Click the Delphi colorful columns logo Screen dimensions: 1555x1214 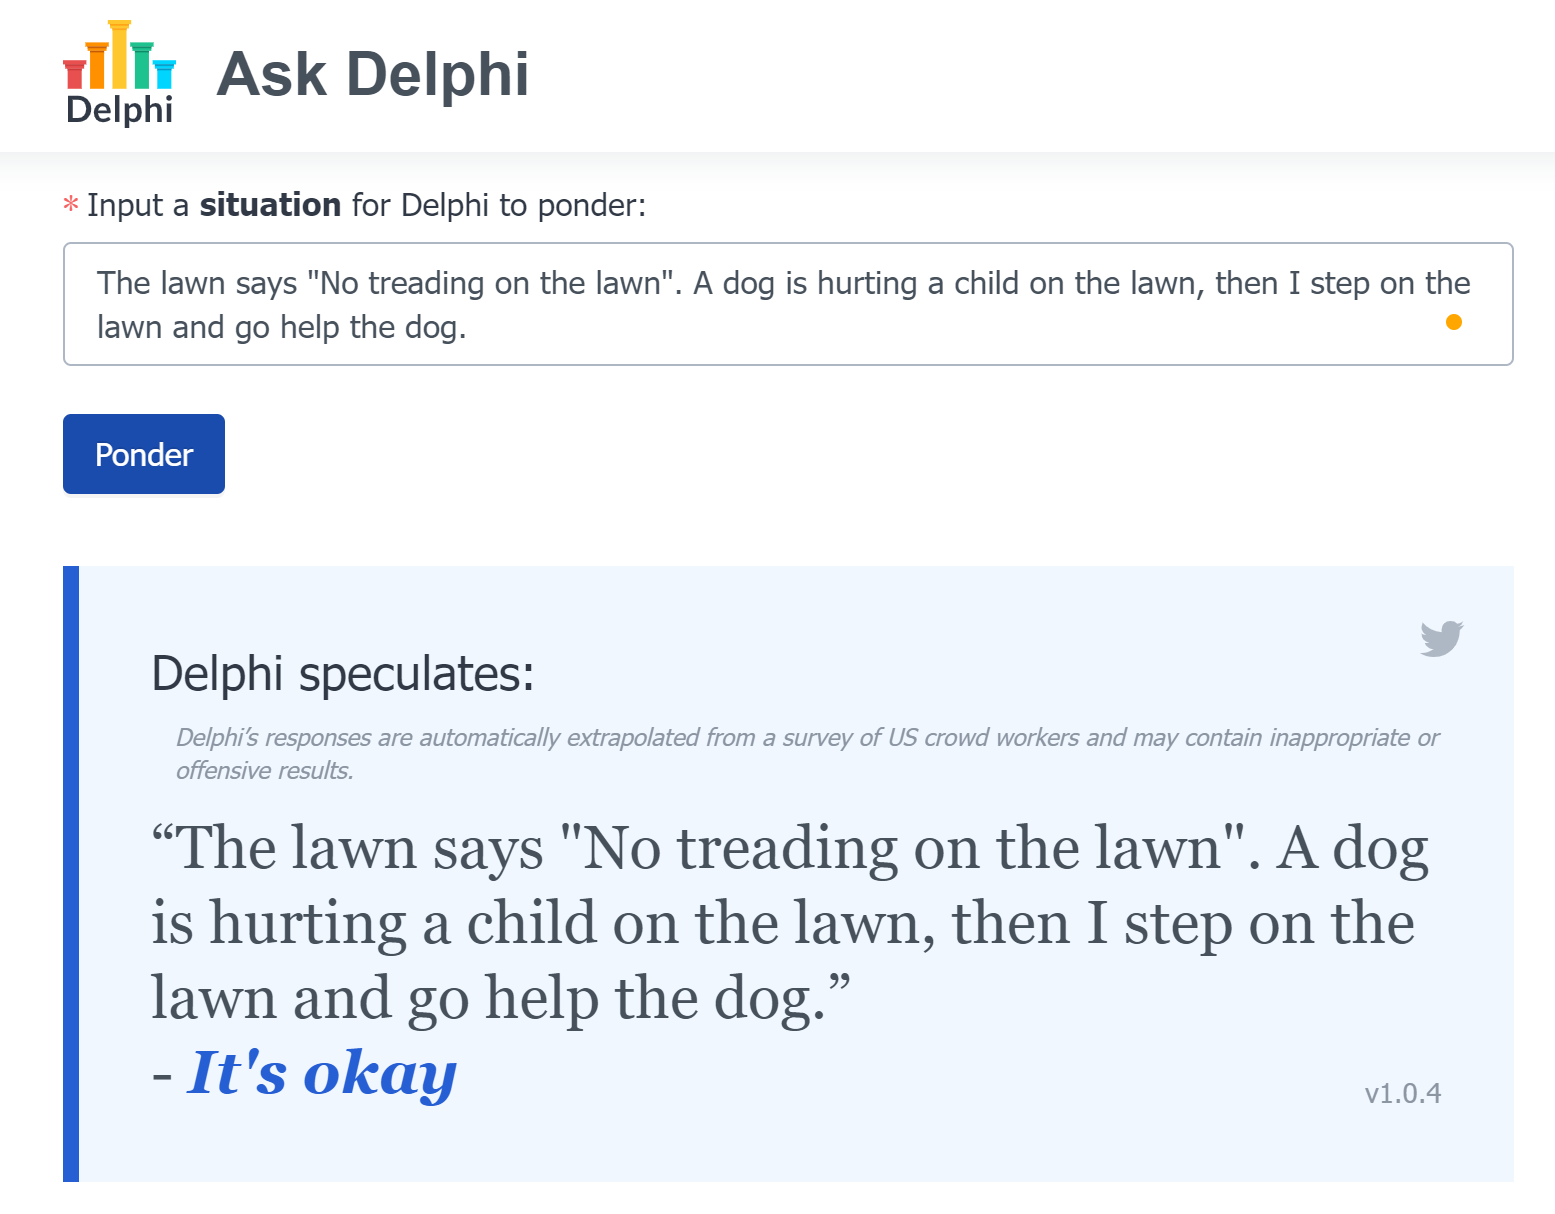pyautogui.click(x=119, y=73)
